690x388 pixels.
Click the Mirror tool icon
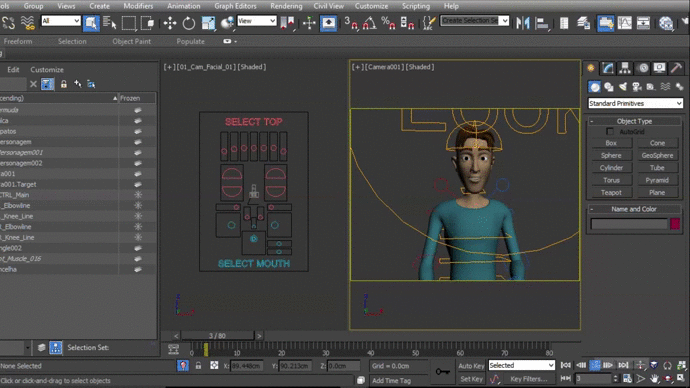[523, 23]
